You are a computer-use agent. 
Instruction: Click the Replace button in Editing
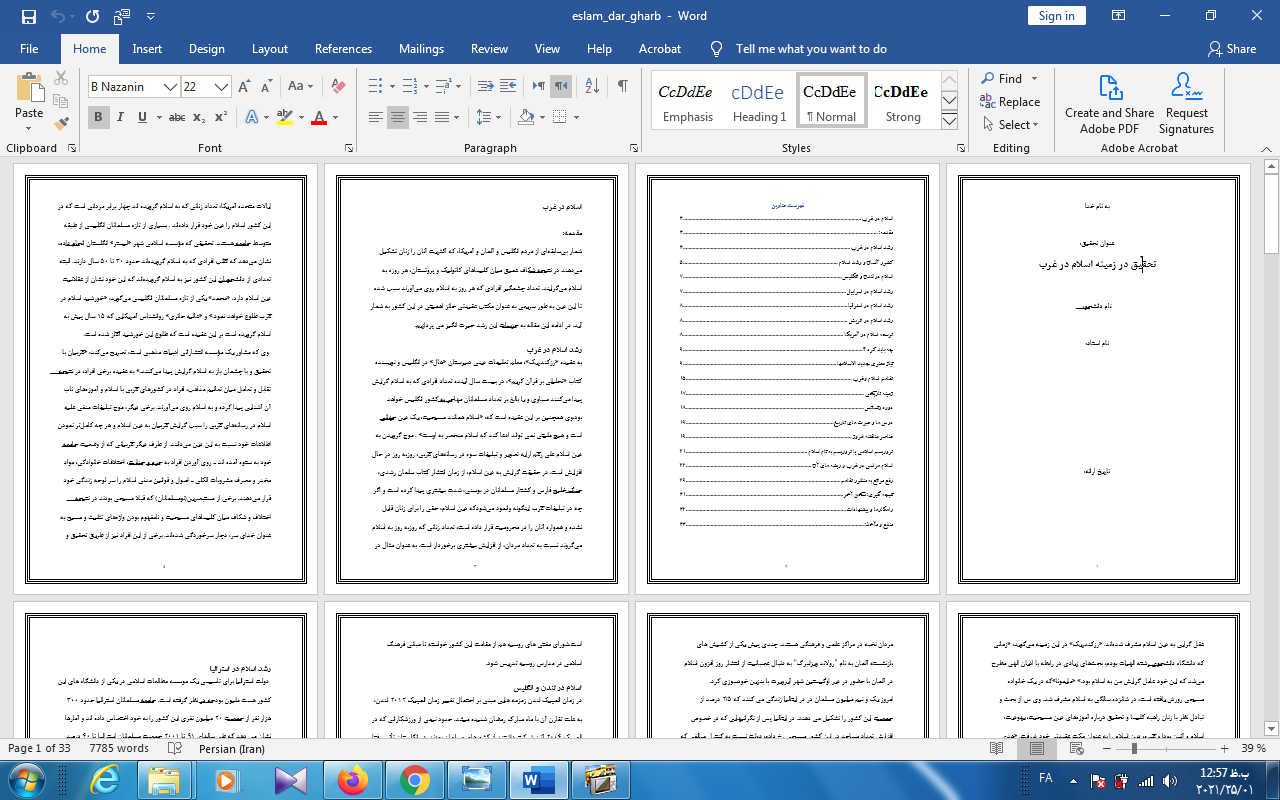(1010, 102)
